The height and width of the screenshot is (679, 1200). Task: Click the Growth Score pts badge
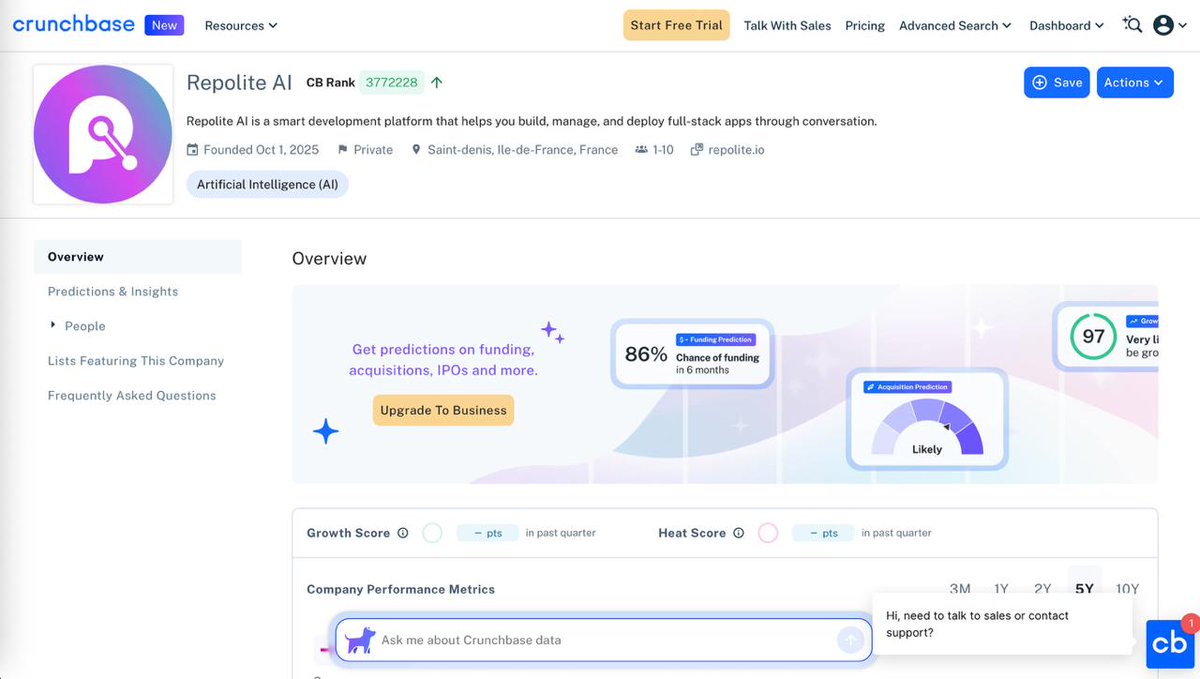(x=487, y=533)
